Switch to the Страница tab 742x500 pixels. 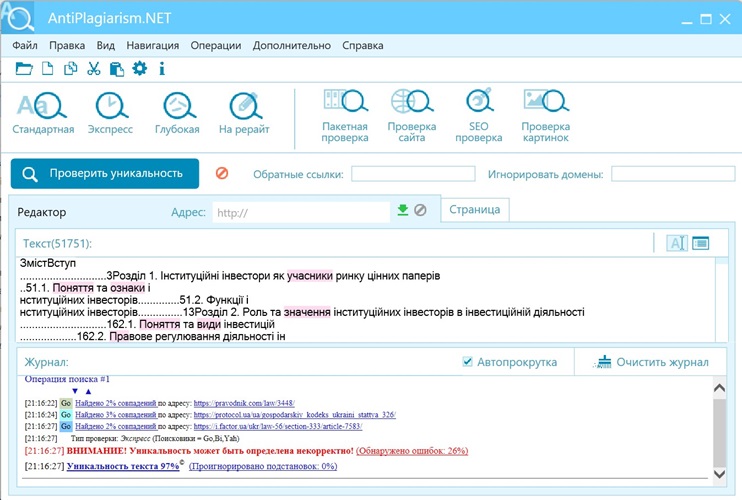pyautogui.click(x=475, y=209)
